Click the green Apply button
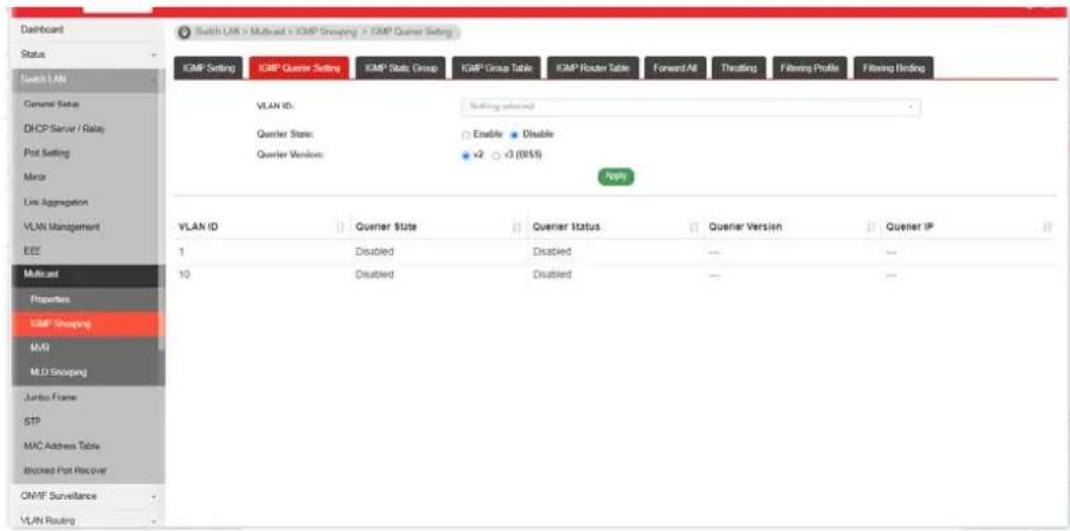 616,175
